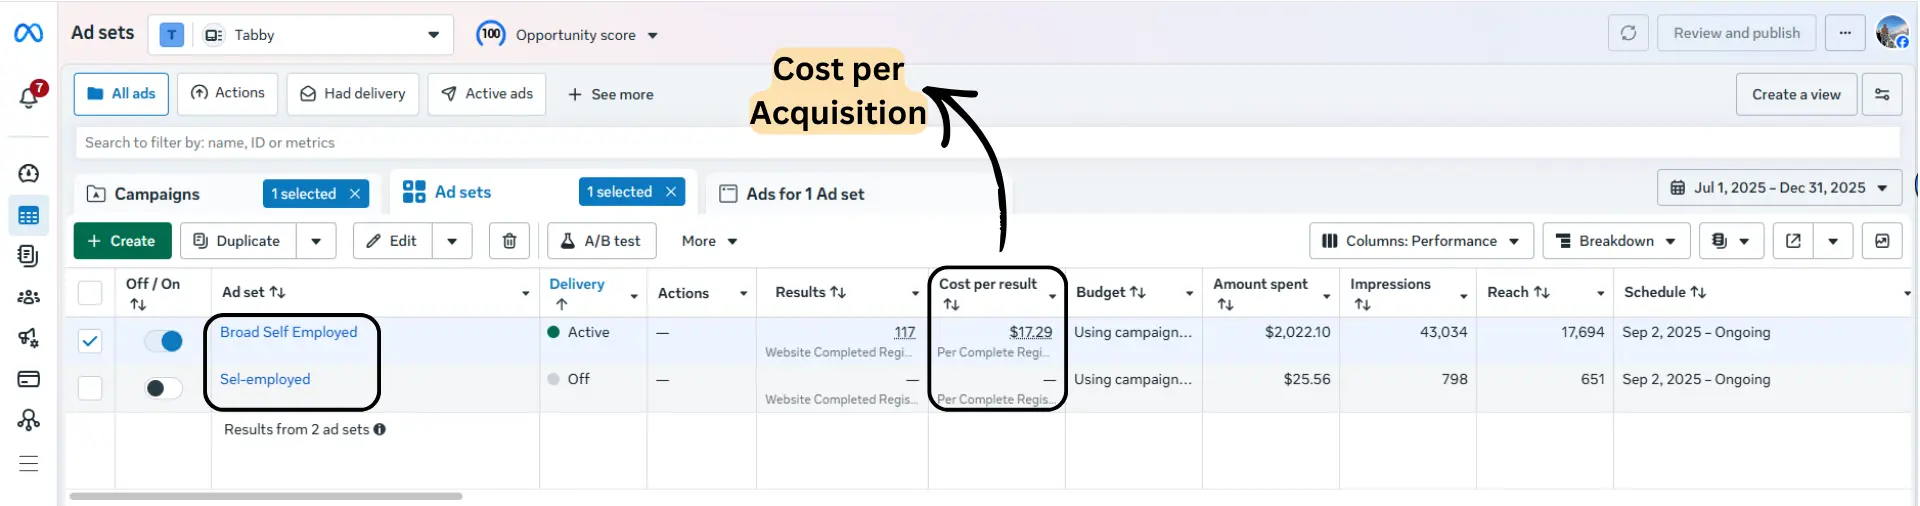Click the horizontal table scrollbar
The image size is (1920, 506).
(266, 496)
